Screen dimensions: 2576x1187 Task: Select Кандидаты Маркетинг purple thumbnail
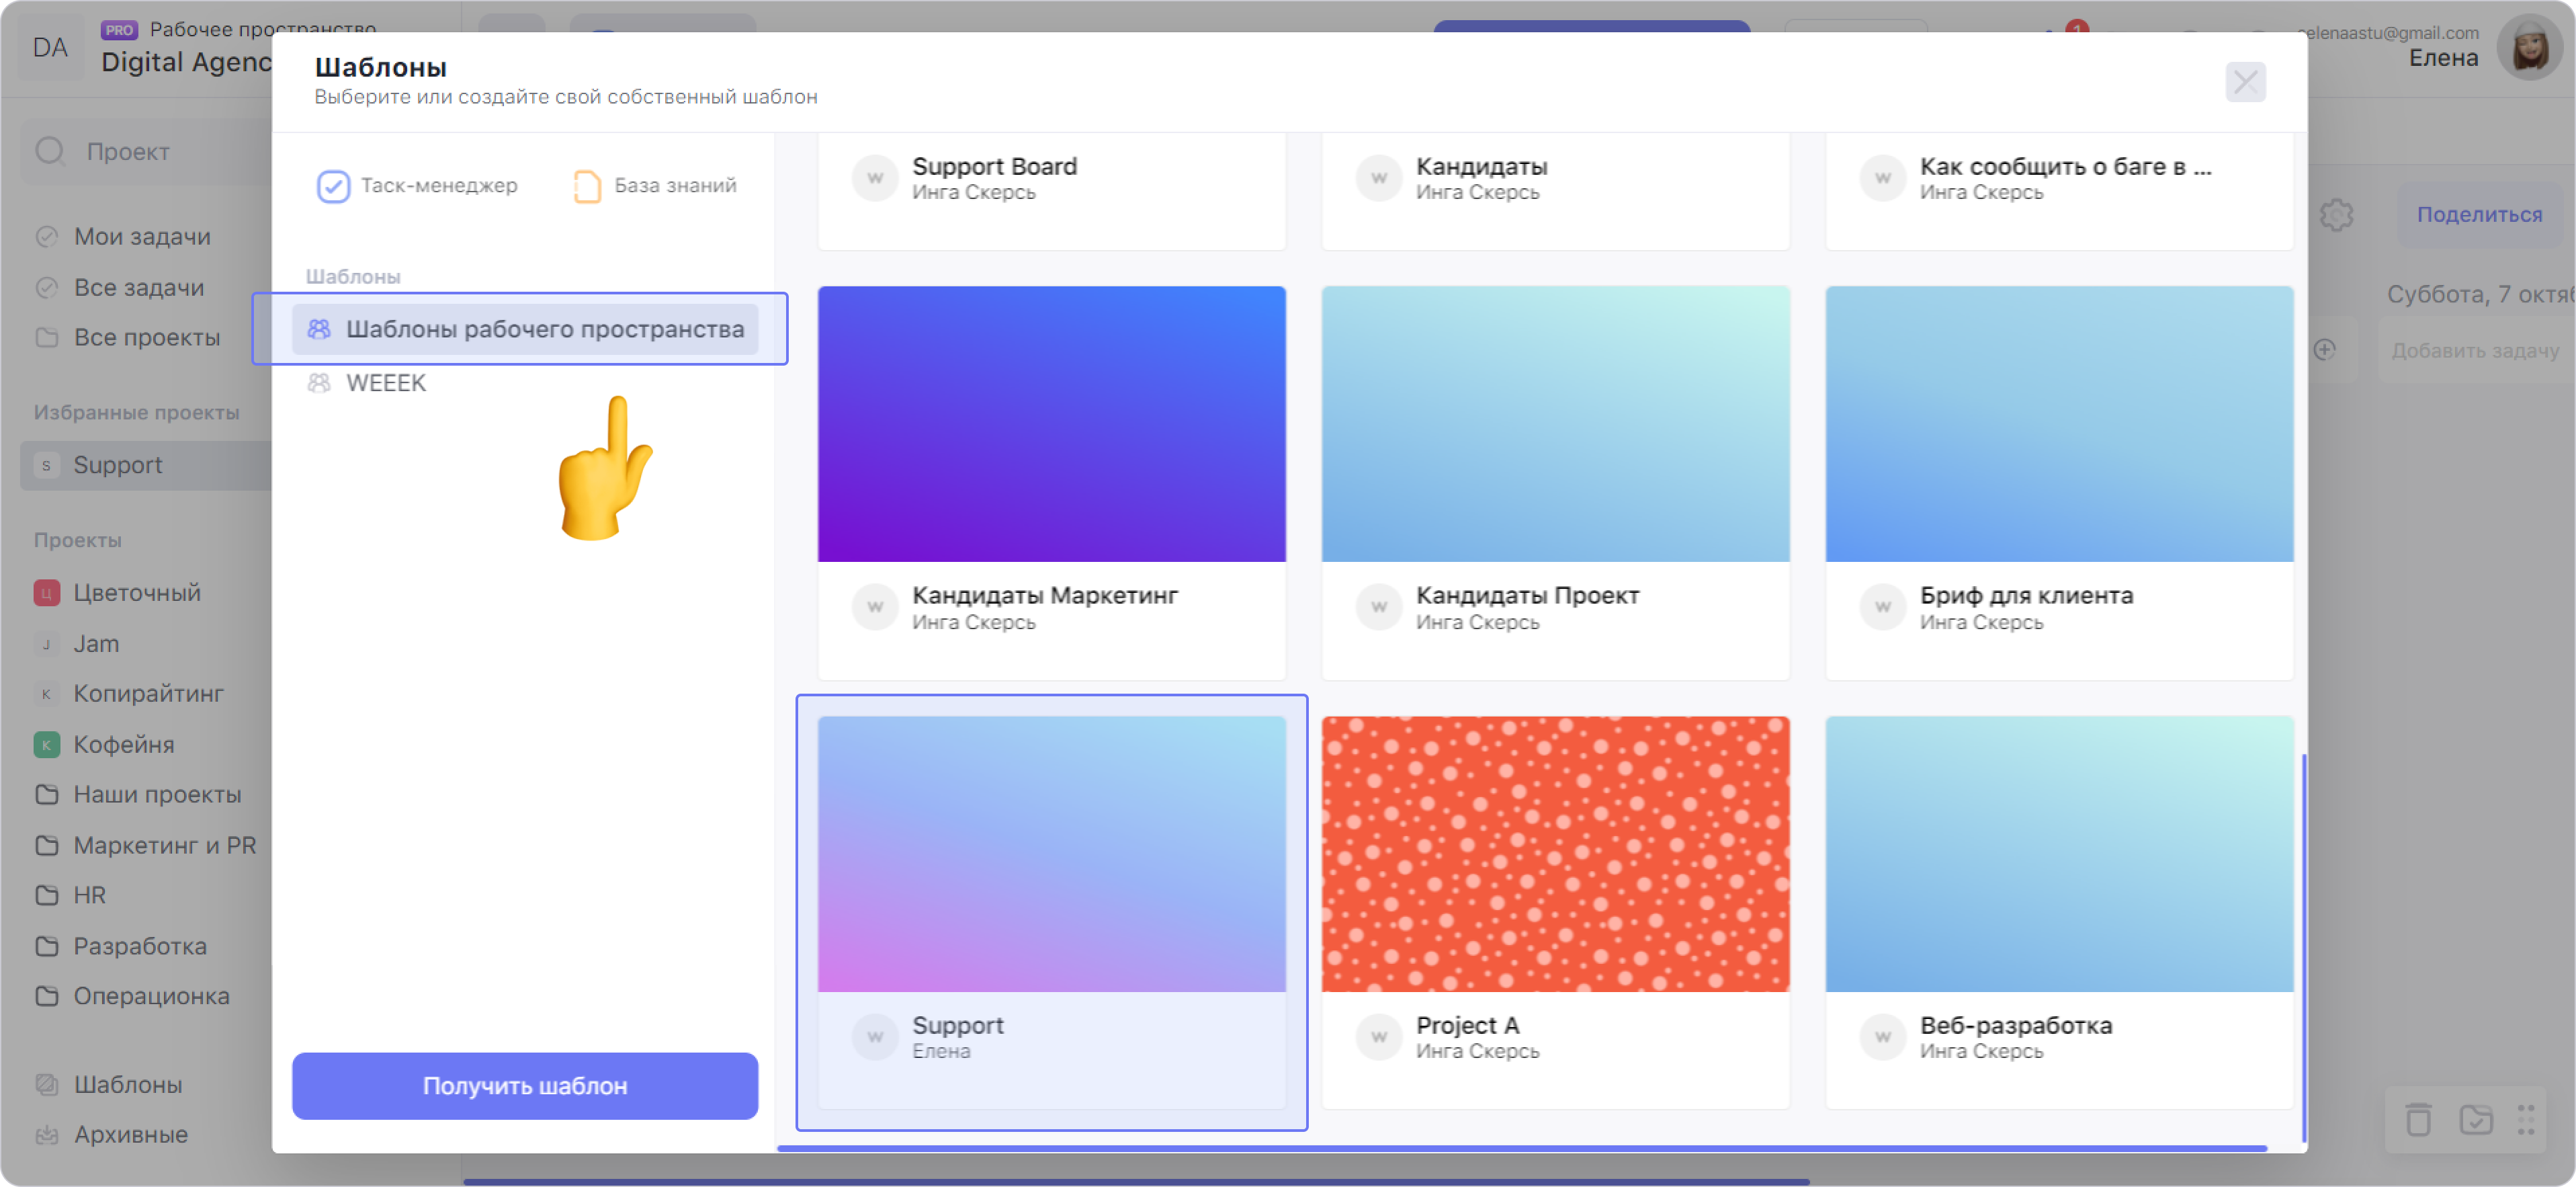pos(1051,424)
